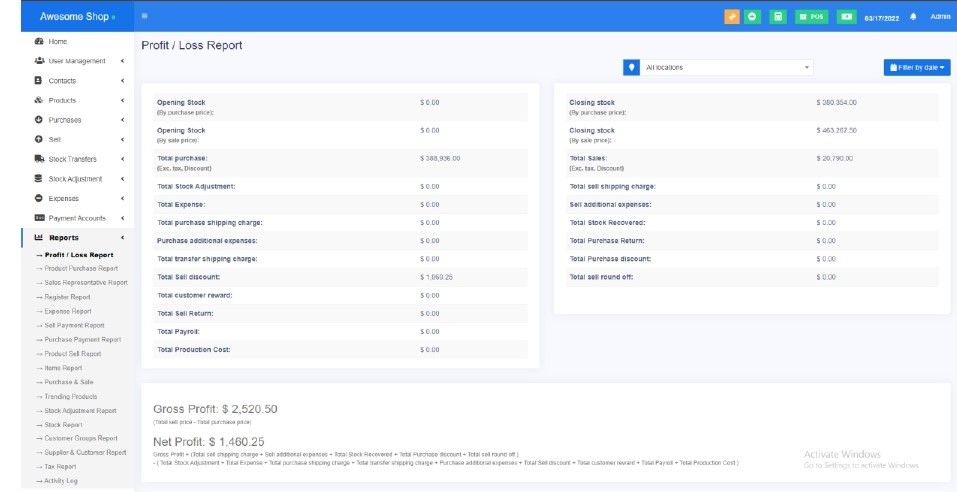Image resolution: width=957 pixels, height=492 pixels.
Task: Click the Stock Transfers truck icon
Action: click(39, 159)
